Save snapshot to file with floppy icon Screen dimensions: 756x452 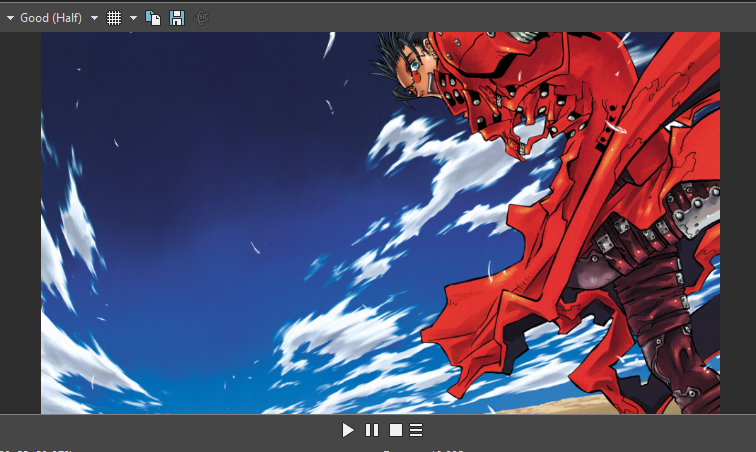point(177,18)
